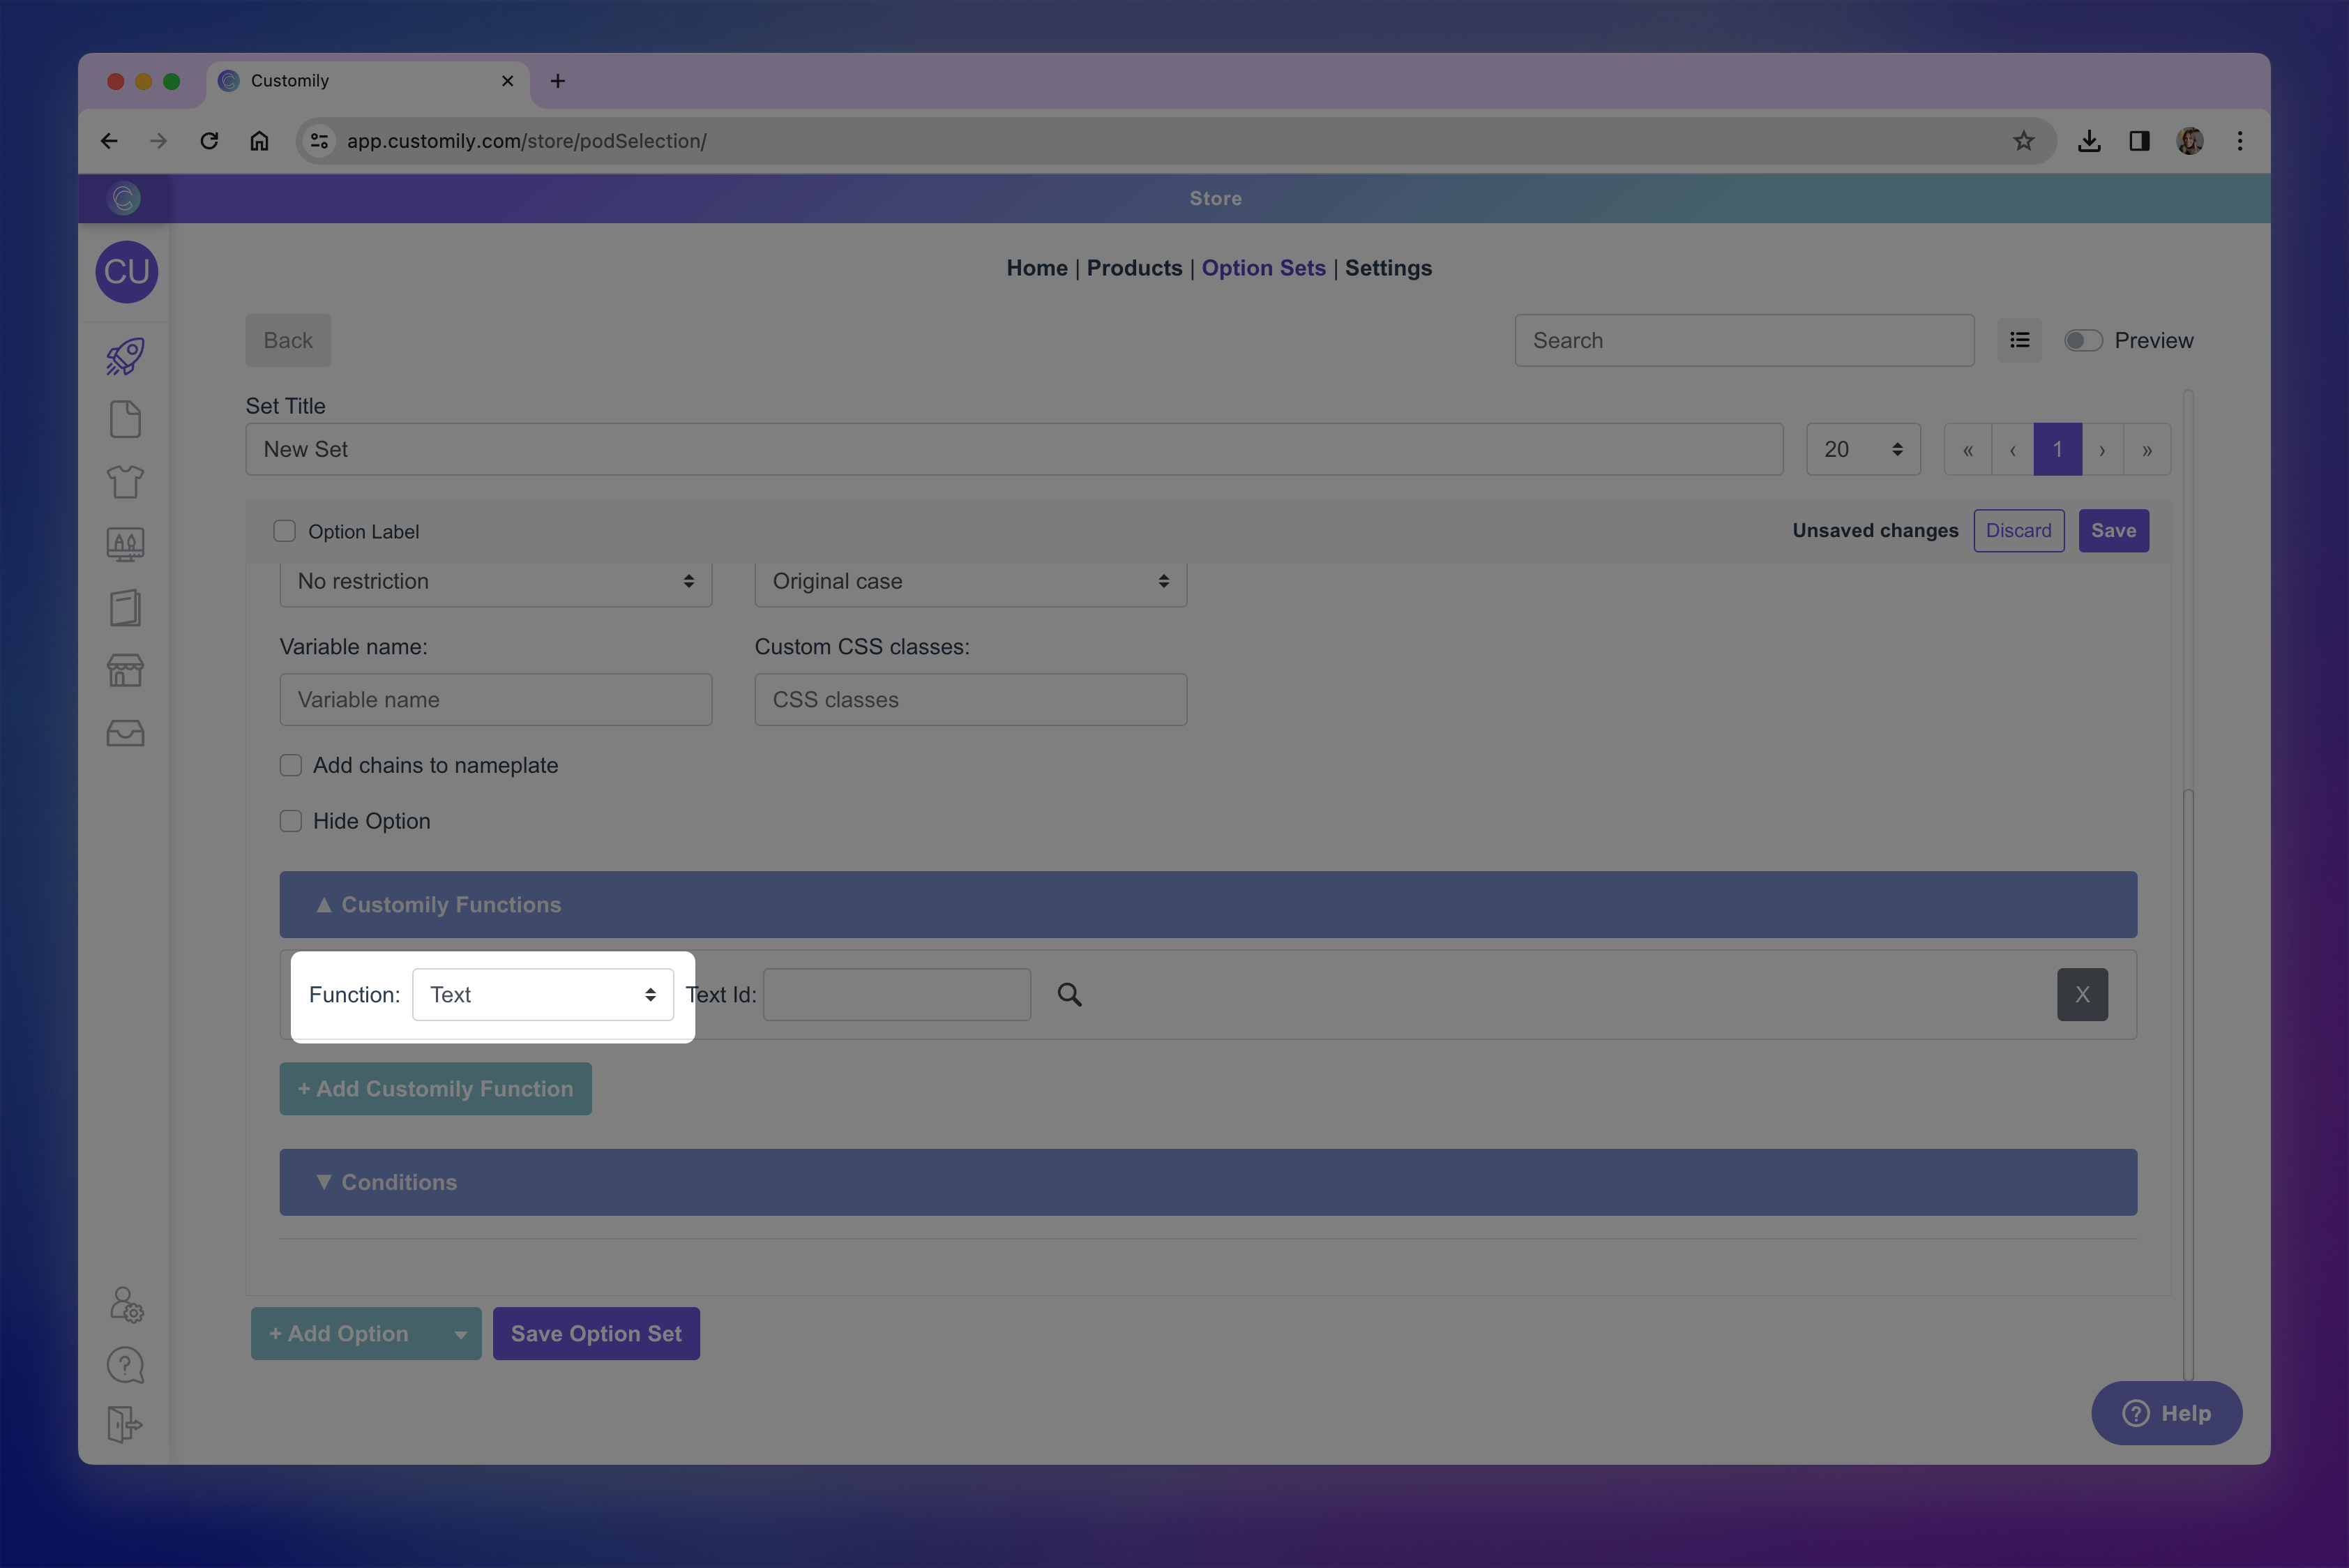Click the Variable name input field
The width and height of the screenshot is (2349, 1568).
tap(496, 699)
